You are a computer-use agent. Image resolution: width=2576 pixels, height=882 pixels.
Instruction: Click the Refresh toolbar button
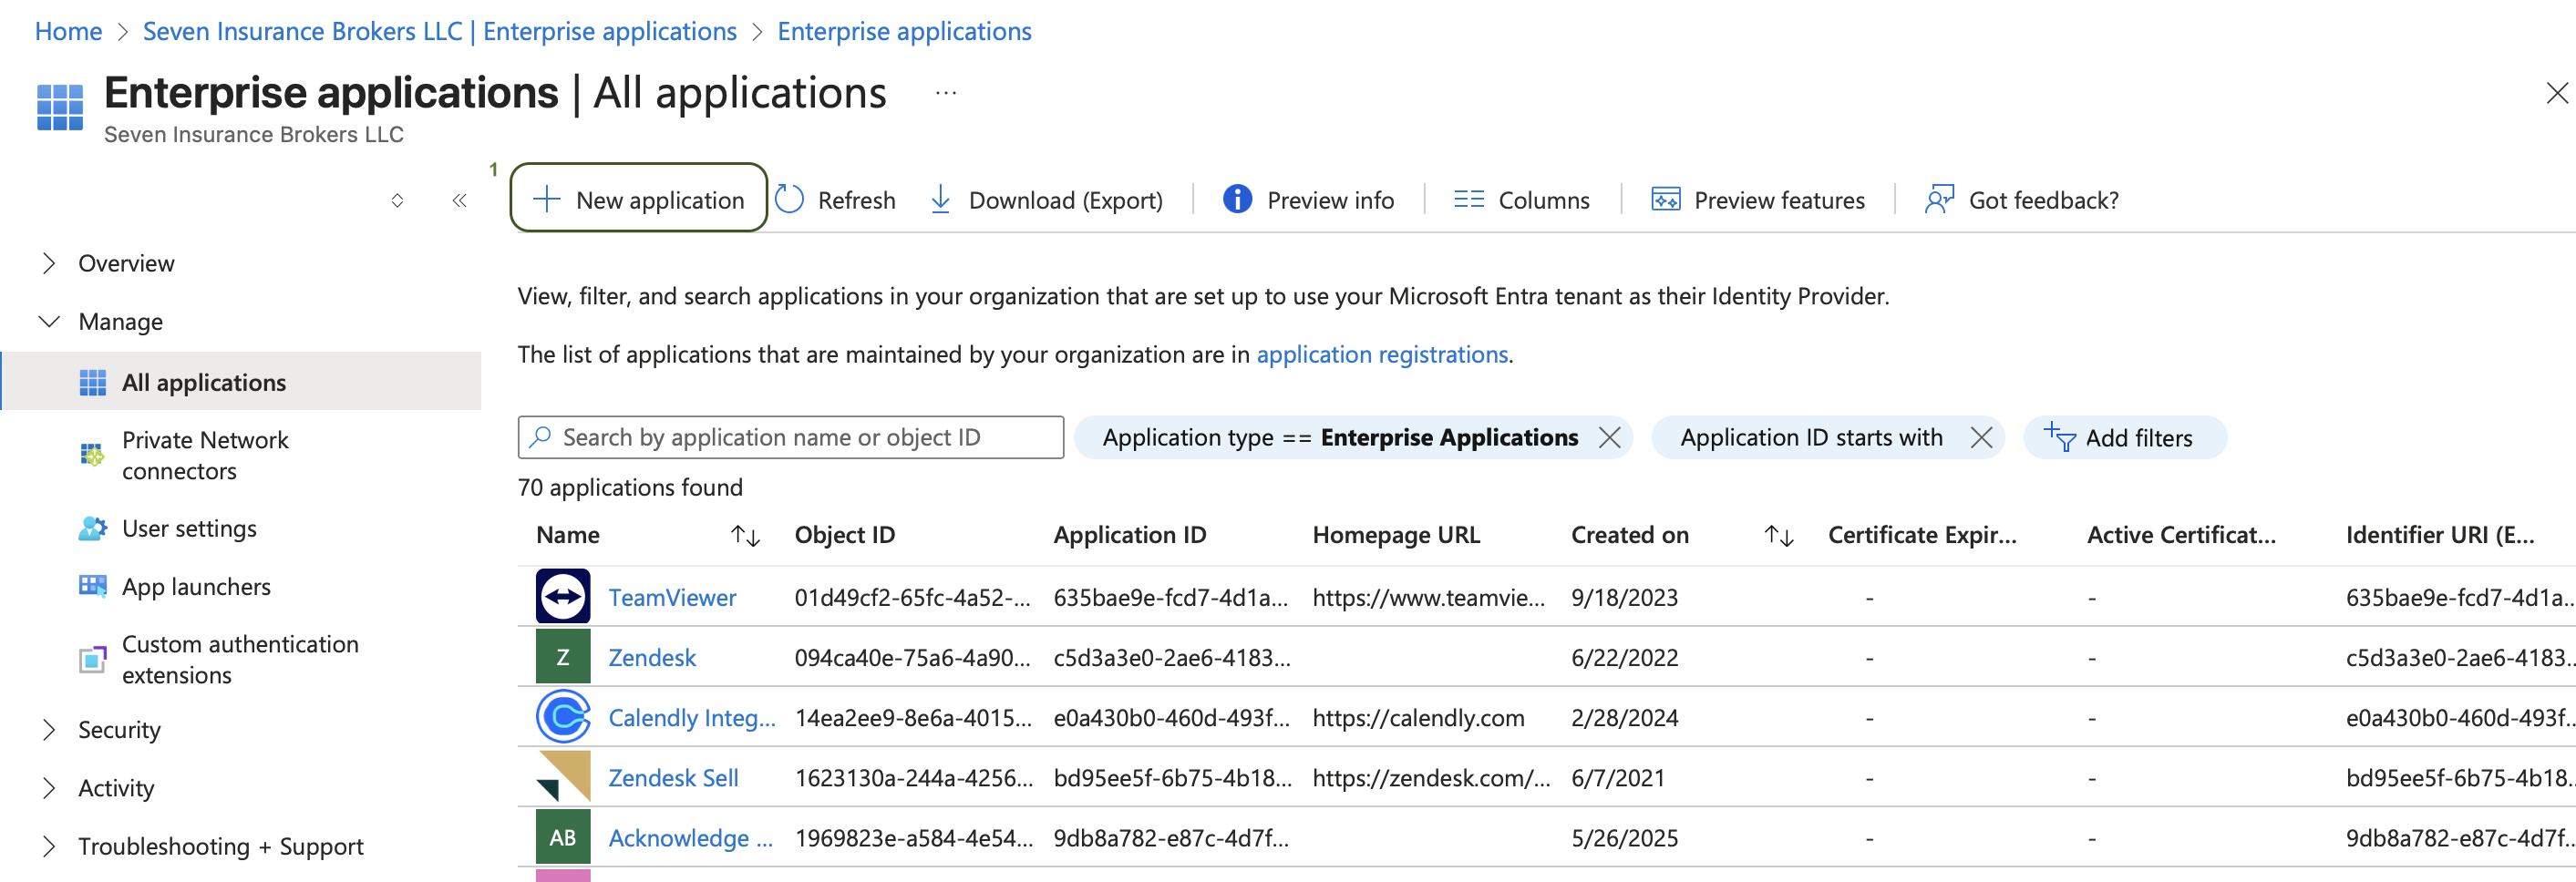coord(836,200)
